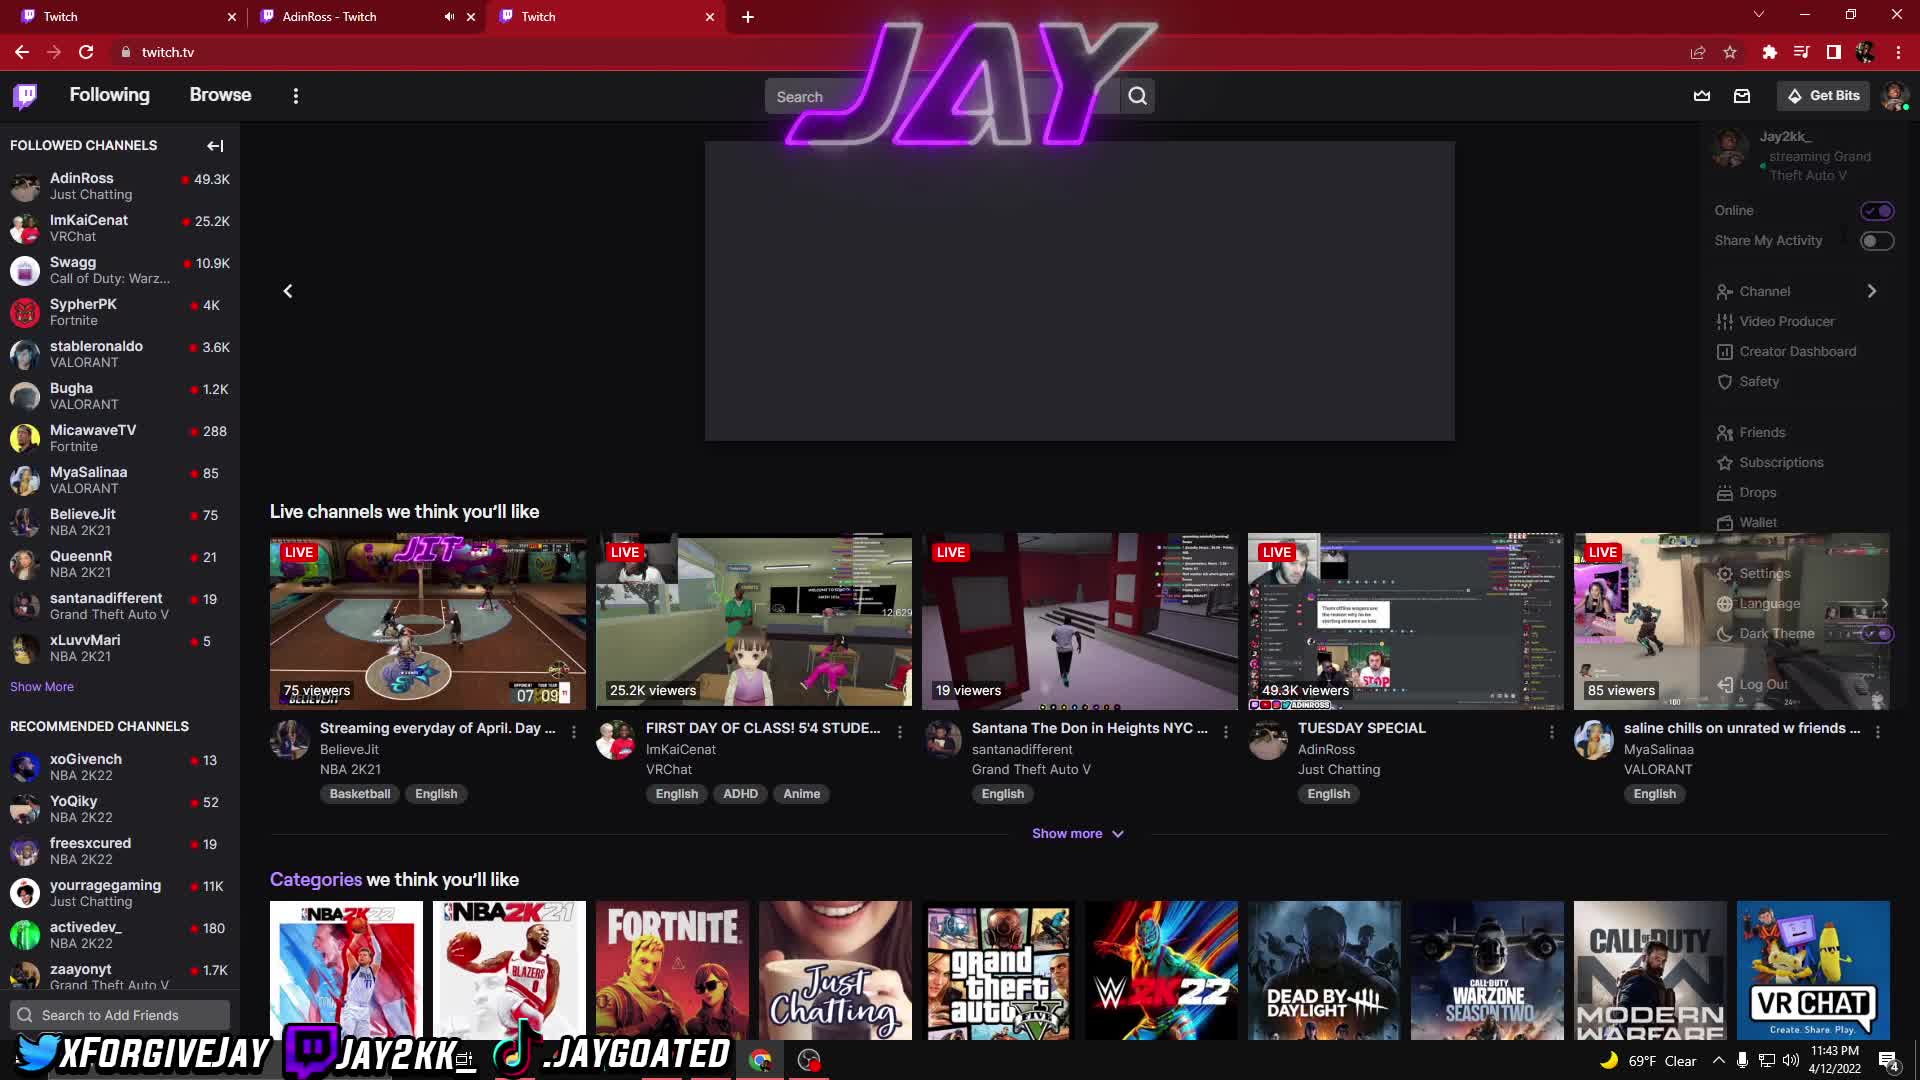The height and width of the screenshot is (1080, 1920).
Task: Toggle the Online presence switch
Action: [x=1877, y=211]
